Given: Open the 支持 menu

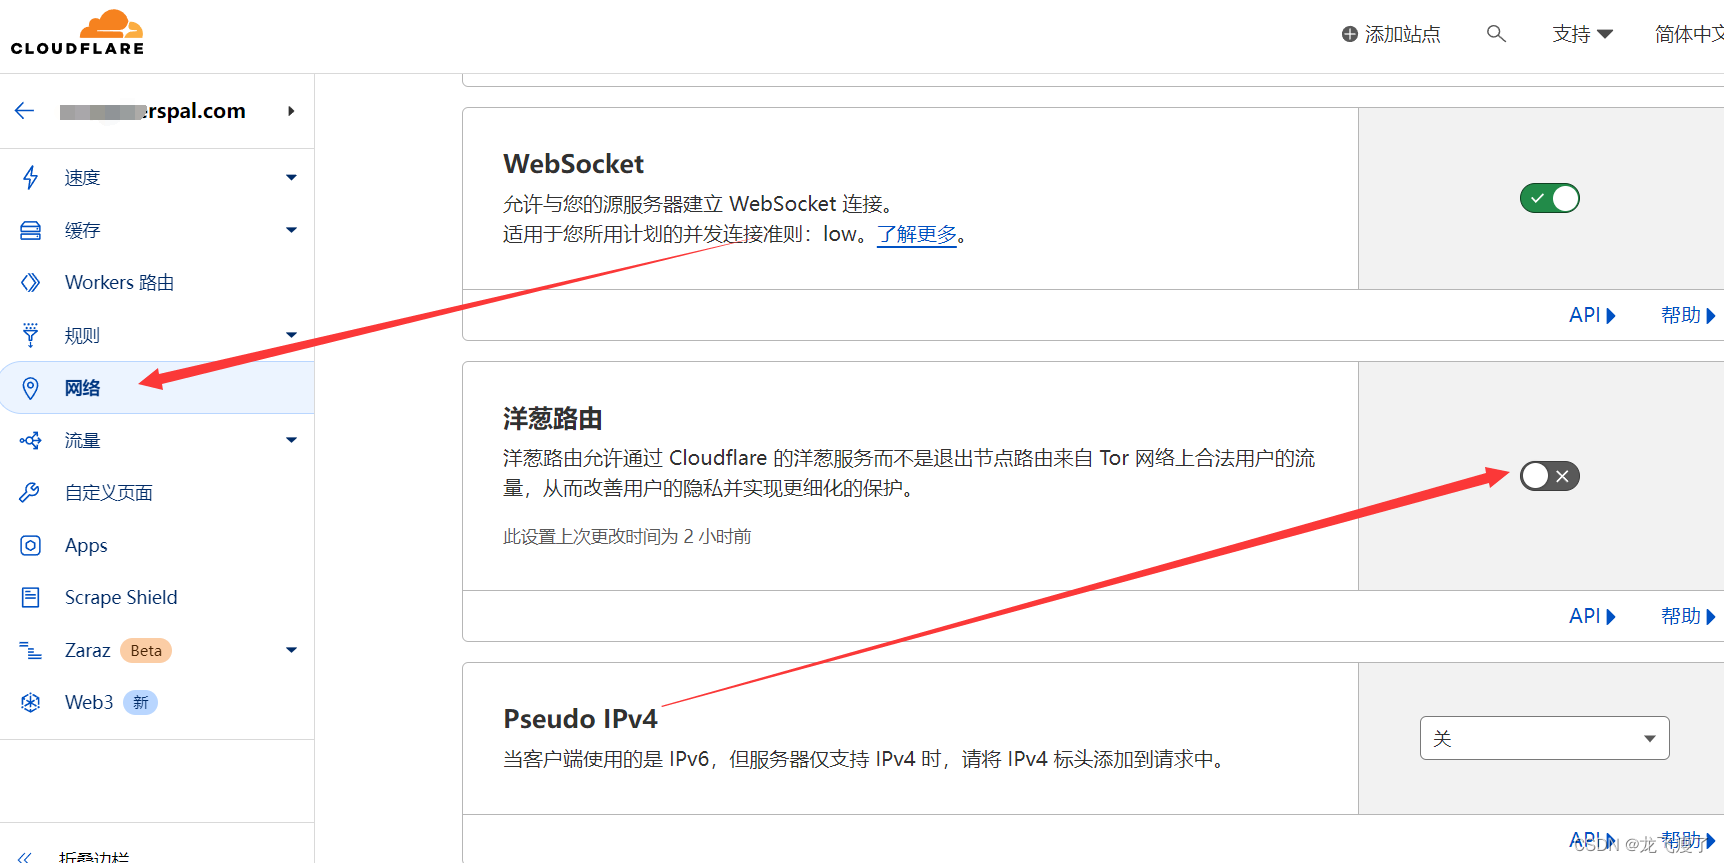Looking at the screenshot, I should pos(1582,34).
